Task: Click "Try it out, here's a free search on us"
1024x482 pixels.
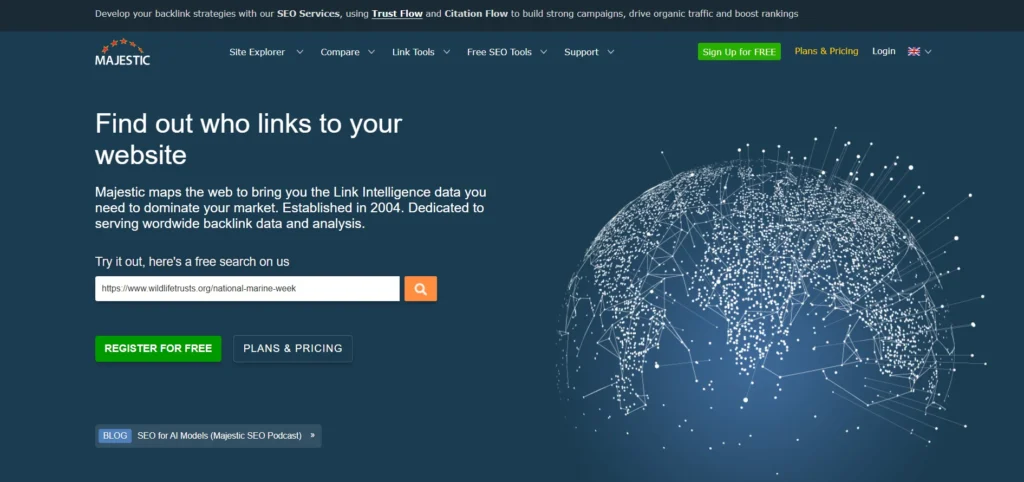Action: pyautogui.click(x=192, y=261)
